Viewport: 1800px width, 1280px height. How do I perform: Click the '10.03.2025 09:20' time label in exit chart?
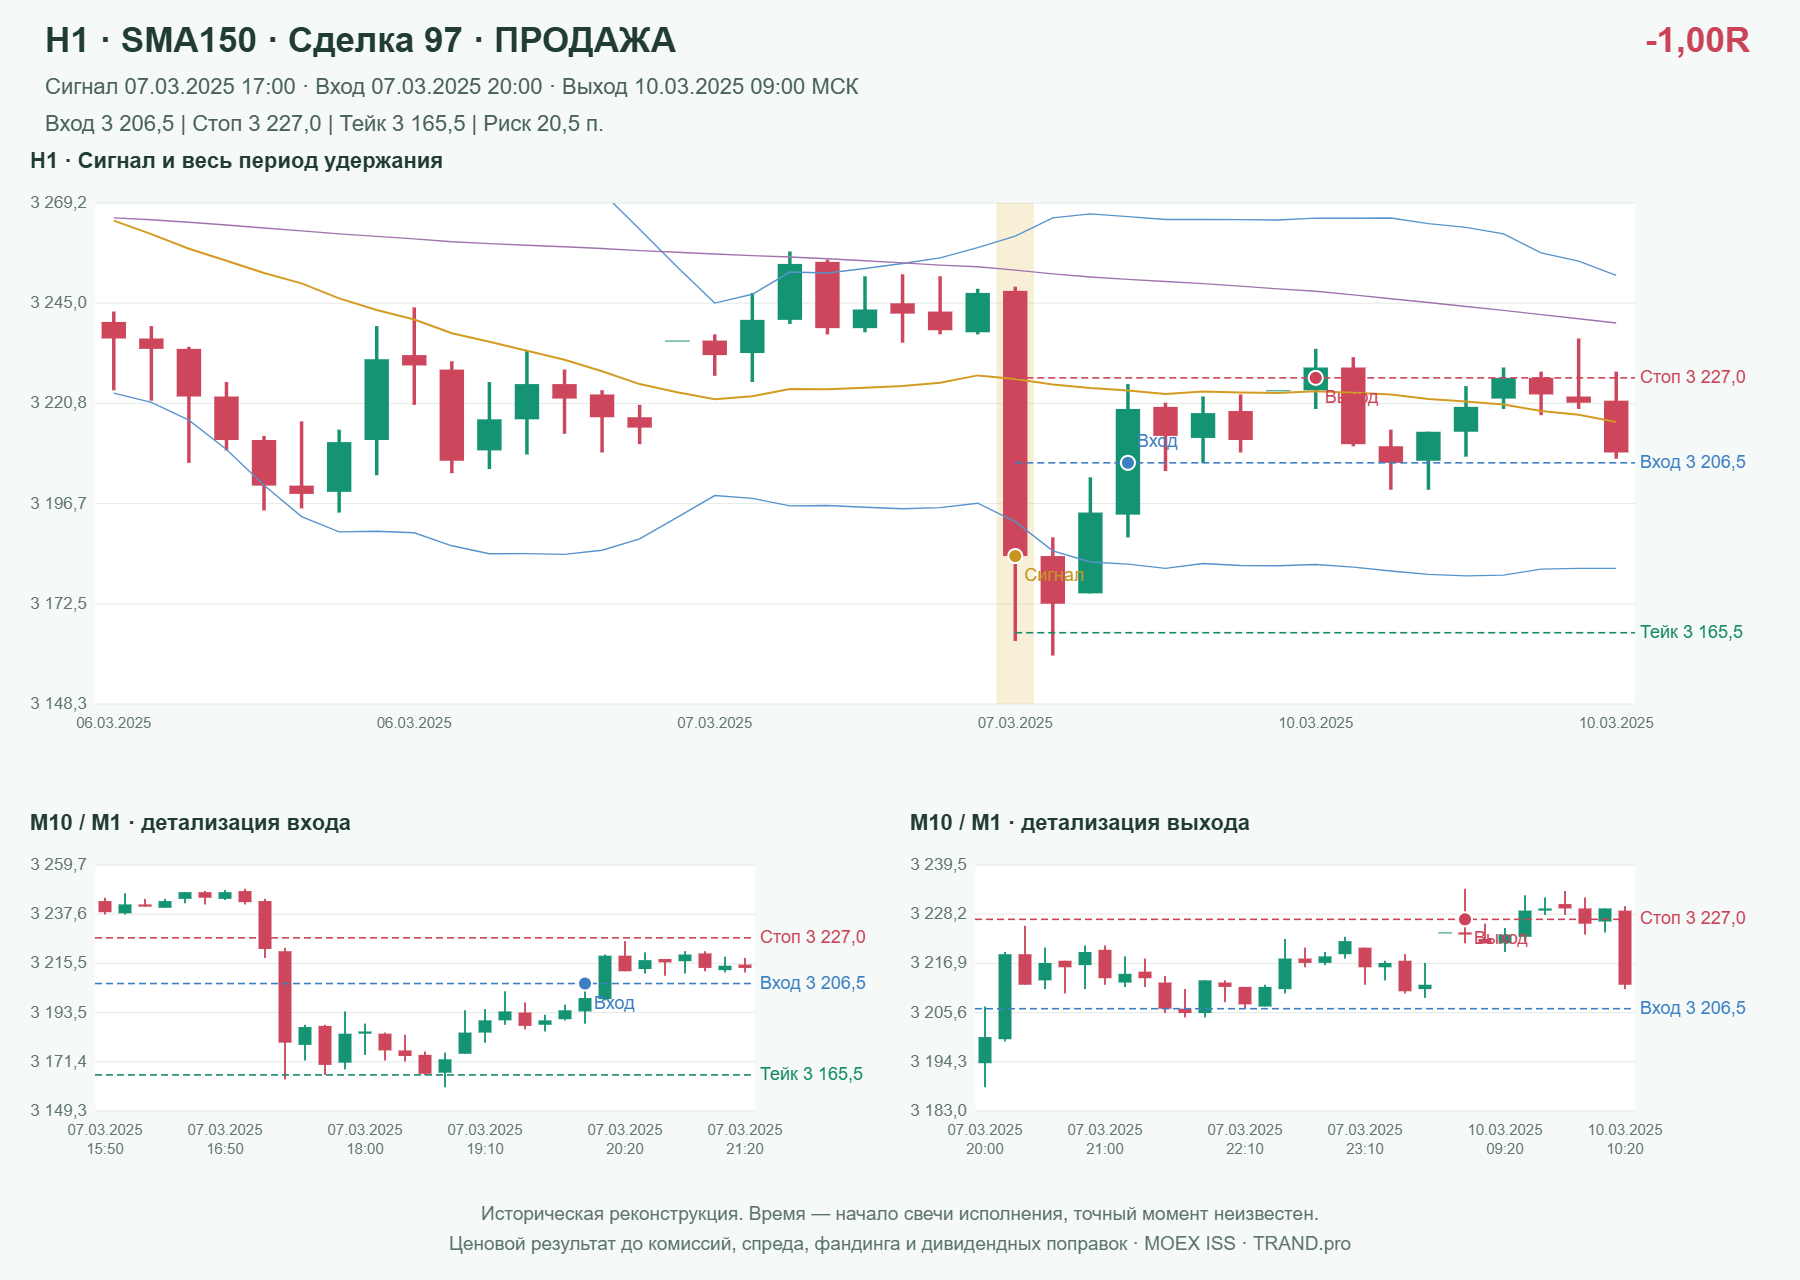(x=1505, y=1139)
